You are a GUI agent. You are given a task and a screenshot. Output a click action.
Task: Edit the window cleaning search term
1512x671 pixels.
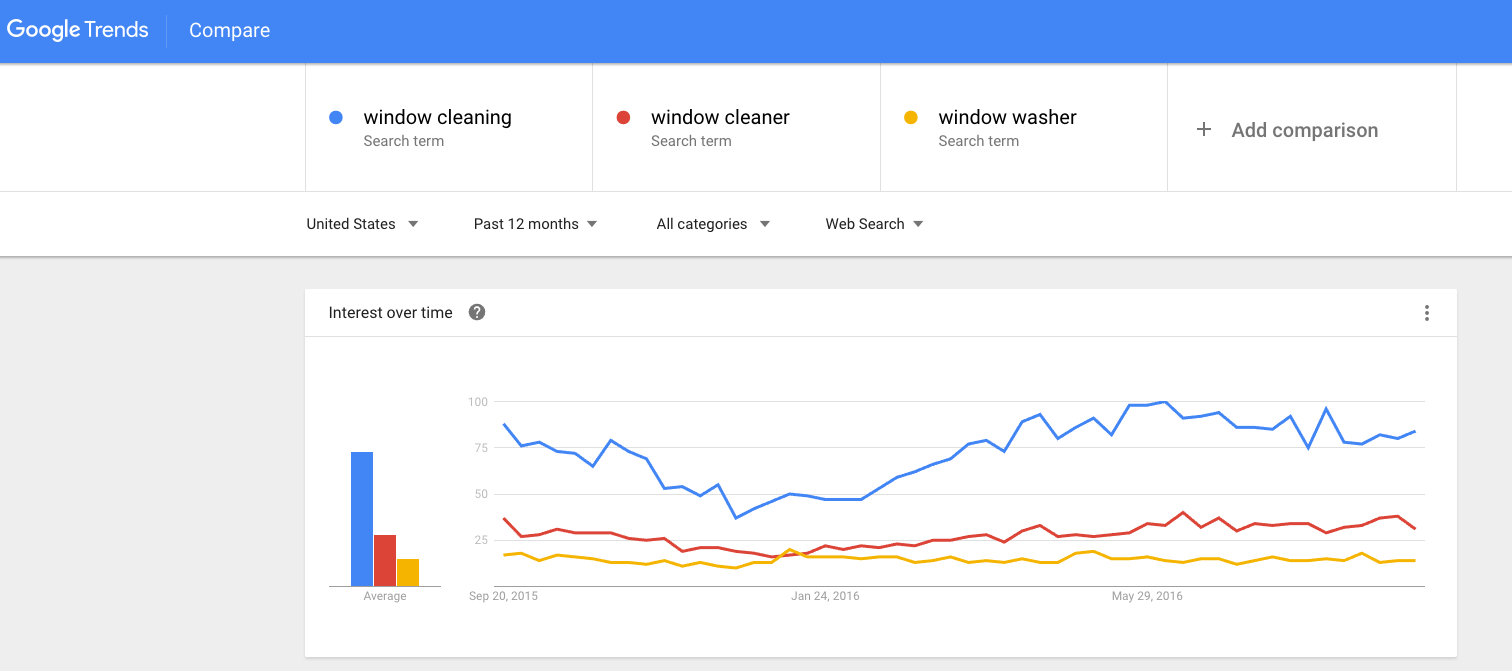coord(449,128)
